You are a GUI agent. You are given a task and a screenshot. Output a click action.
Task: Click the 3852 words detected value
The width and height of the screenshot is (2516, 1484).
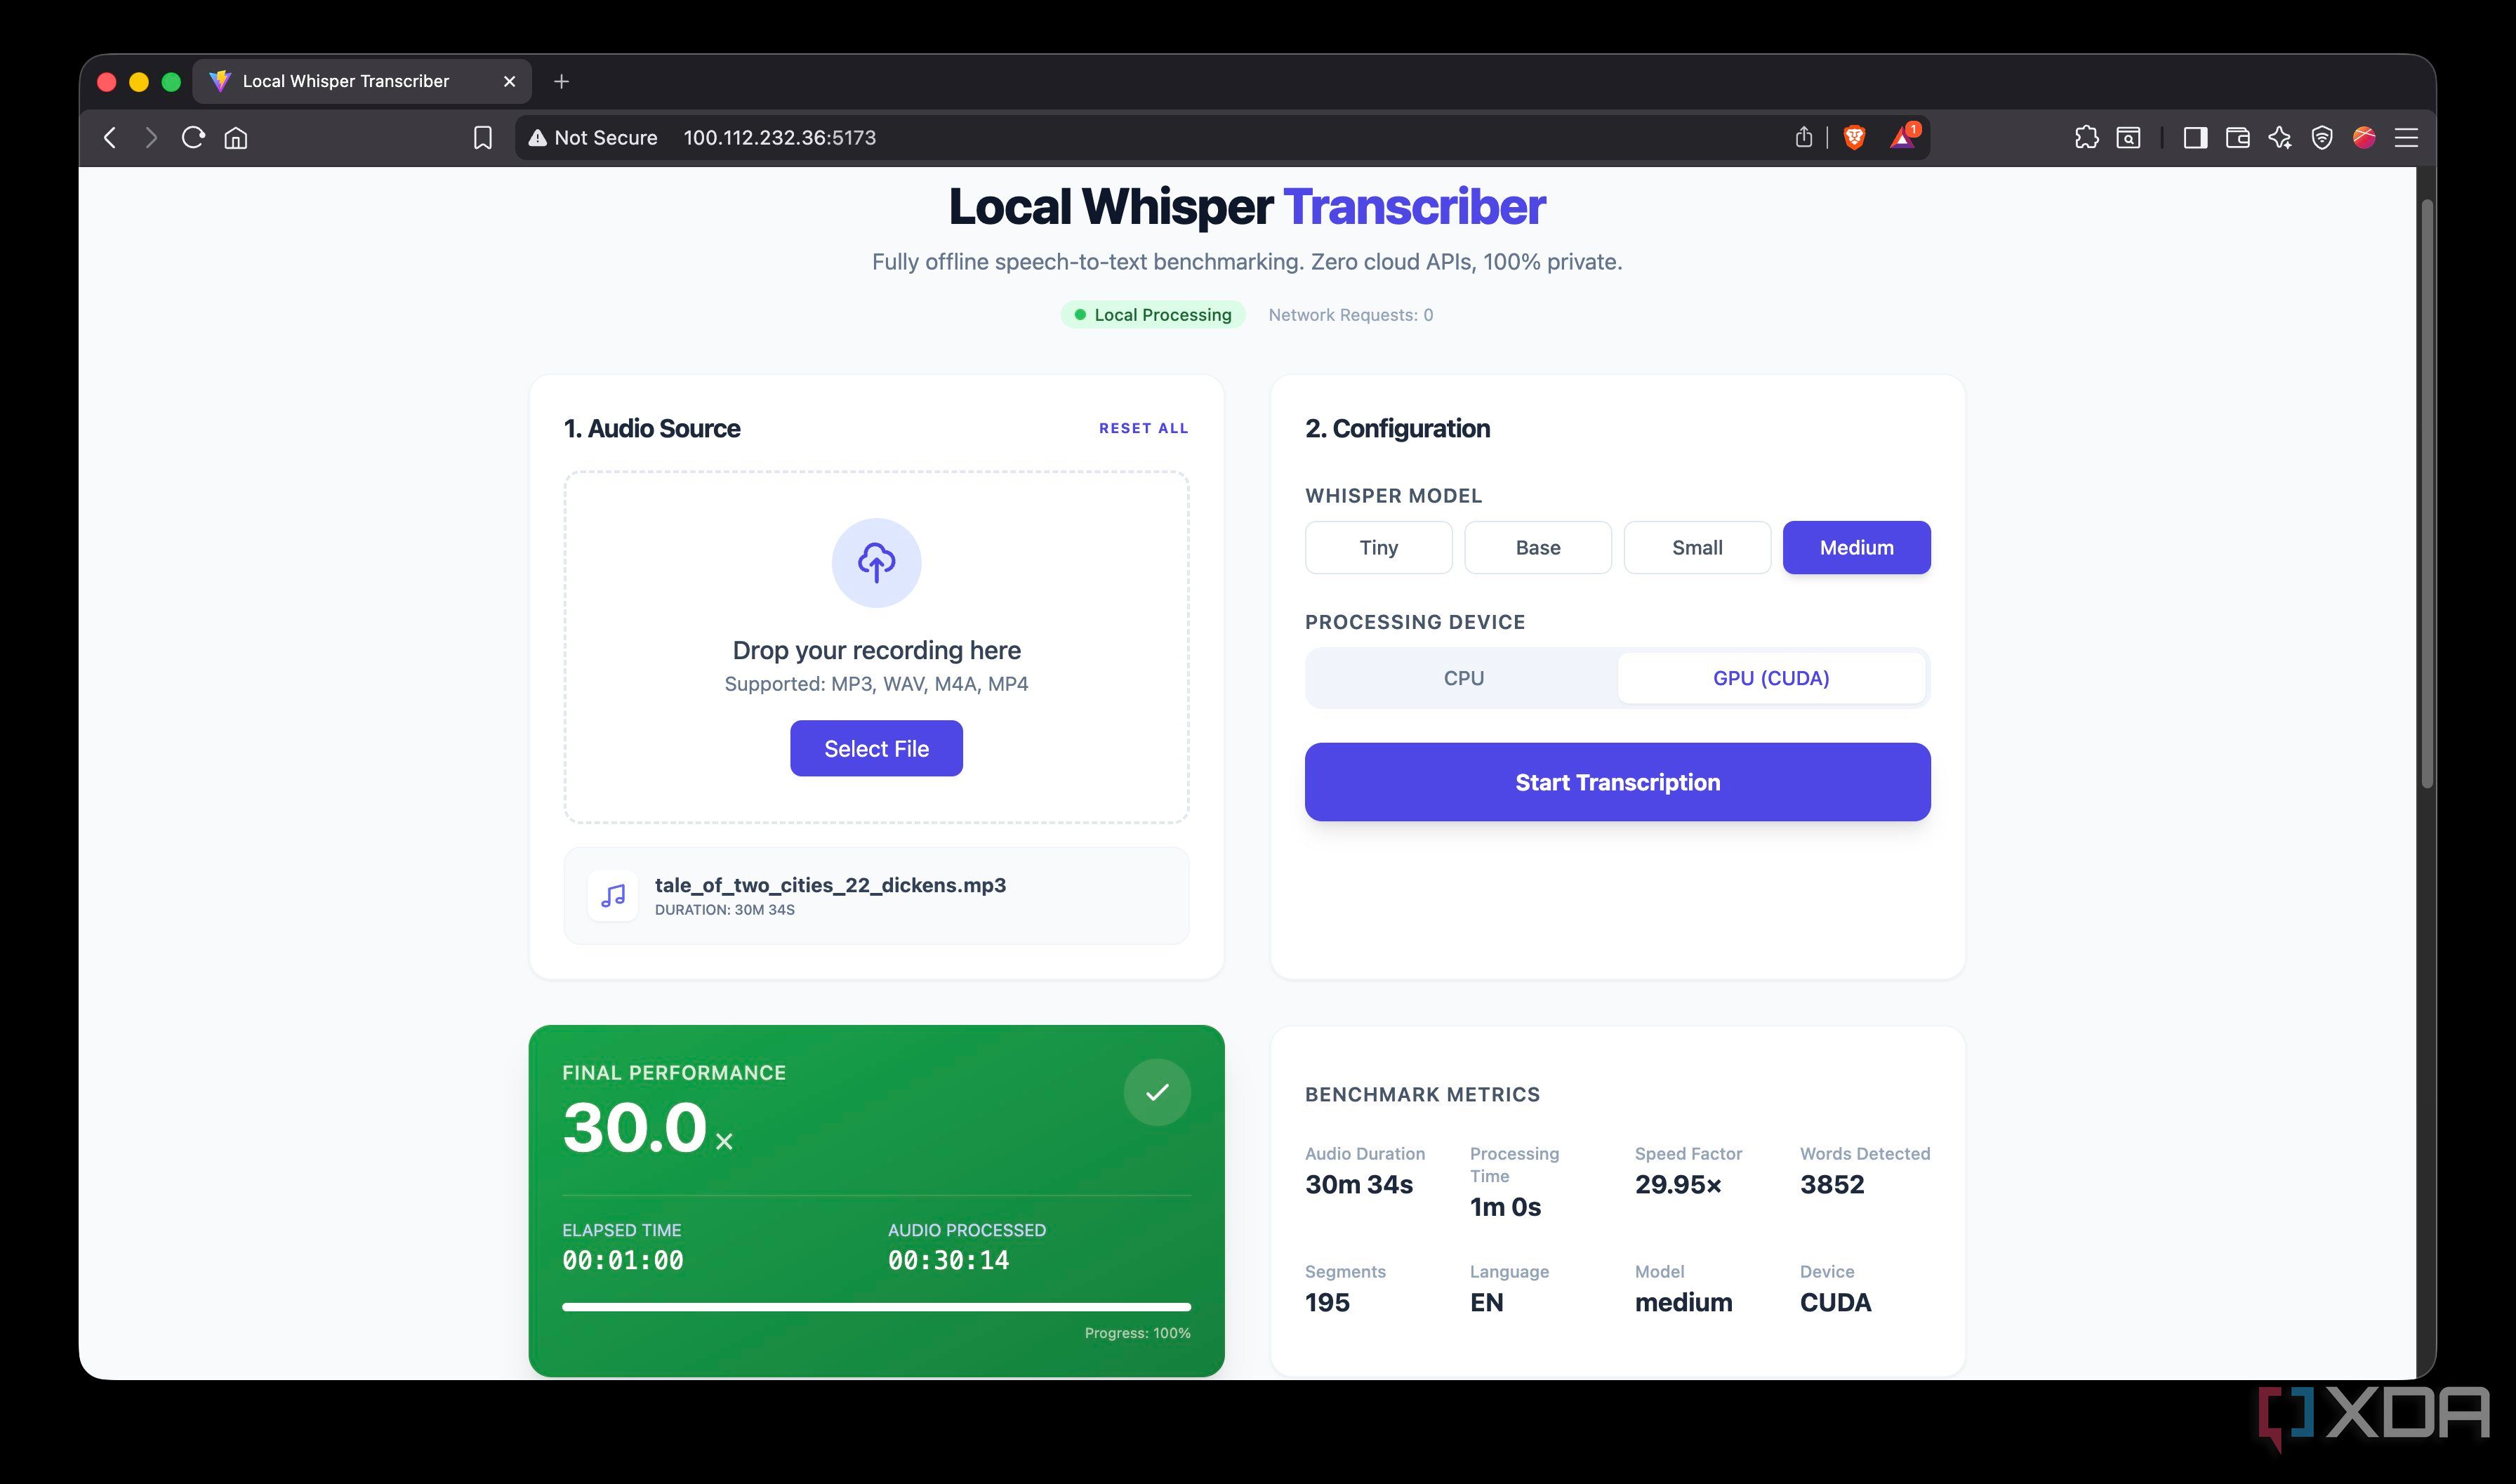coord(1832,1184)
